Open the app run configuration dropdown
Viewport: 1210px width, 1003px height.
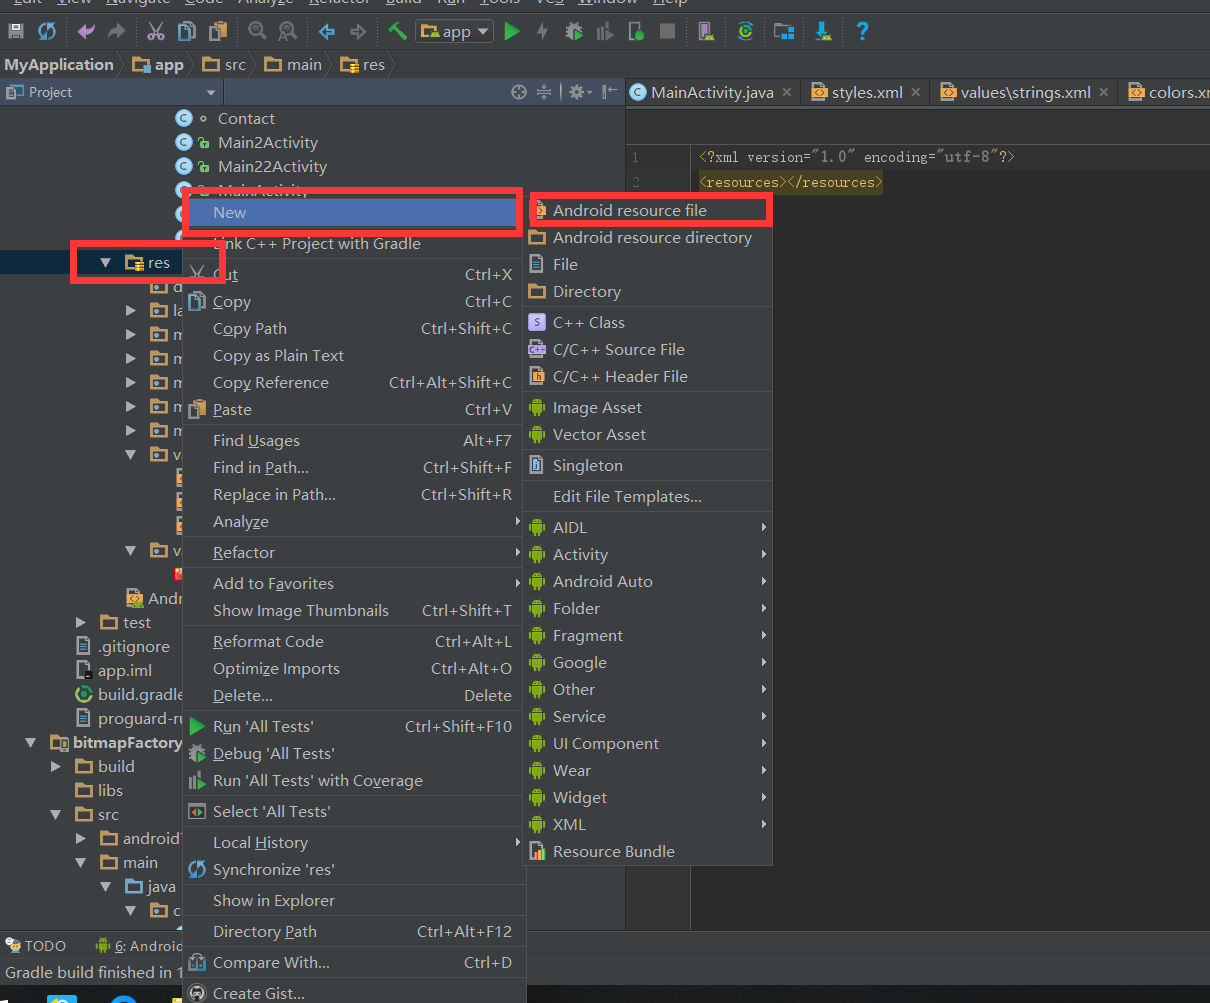click(x=454, y=31)
